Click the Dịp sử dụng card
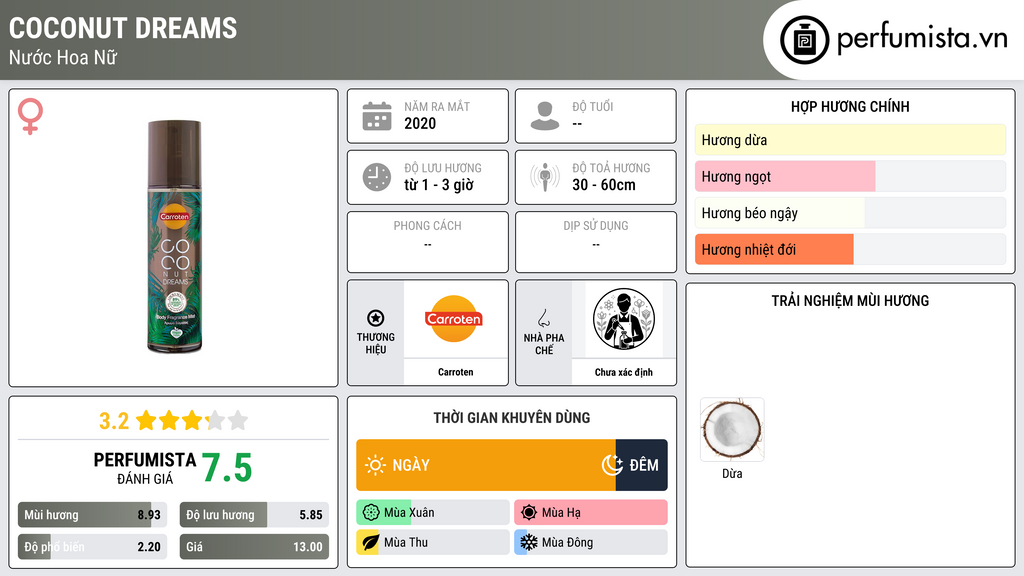The height and width of the screenshot is (576, 1024). pyautogui.click(x=596, y=242)
